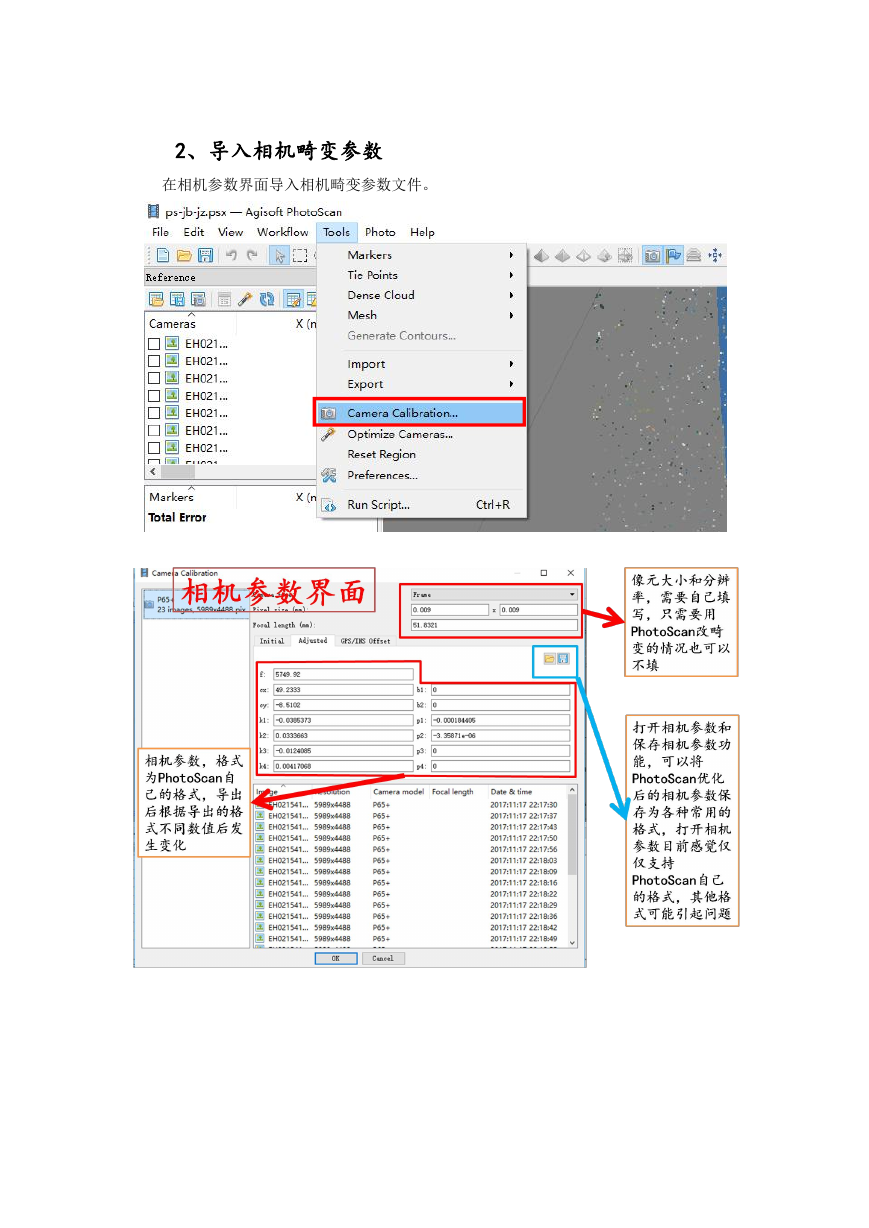Switch to the GPS/INS Offset tab

[x=365, y=641]
